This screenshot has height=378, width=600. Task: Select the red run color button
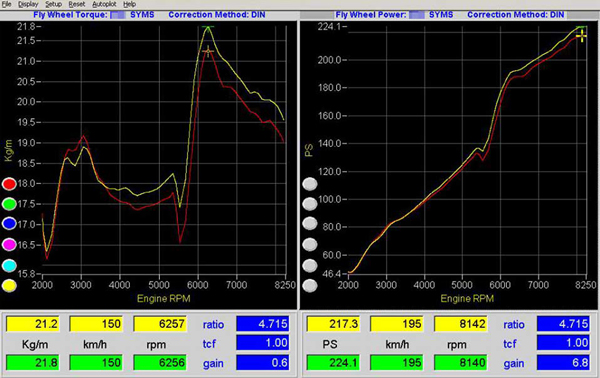pos(9,184)
